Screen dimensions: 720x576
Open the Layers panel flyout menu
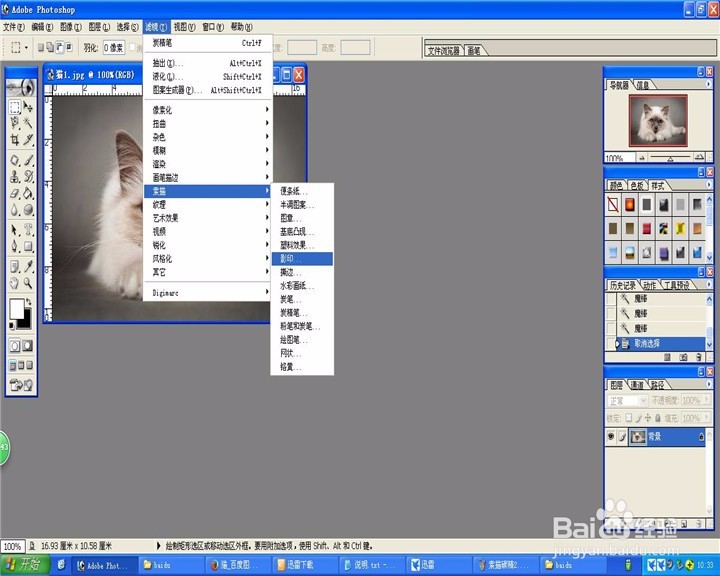709,384
